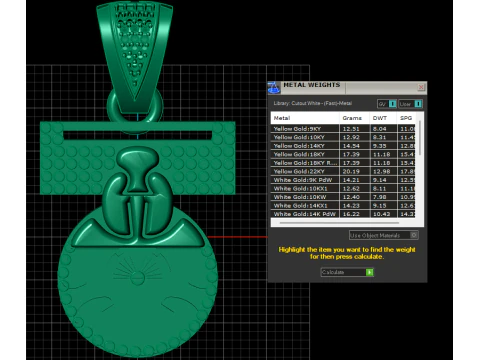The width and height of the screenshot is (480, 360).
Task: Select the White Gold:14K PdW row
Action: 343,214
